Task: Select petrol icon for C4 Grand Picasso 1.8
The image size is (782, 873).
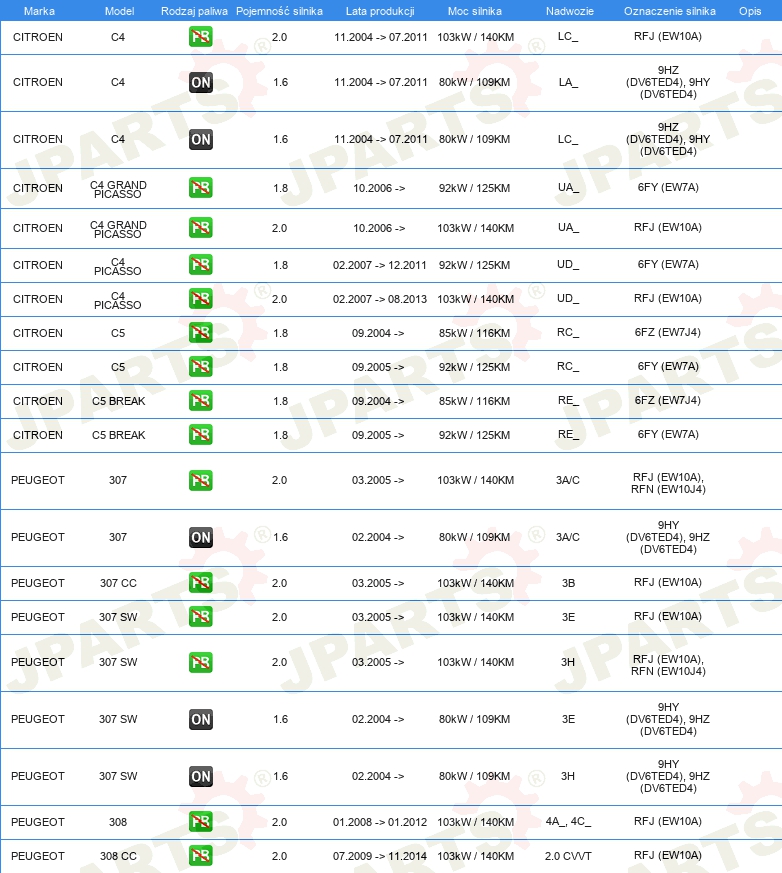Action: pyautogui.click(x=200, y=188)
